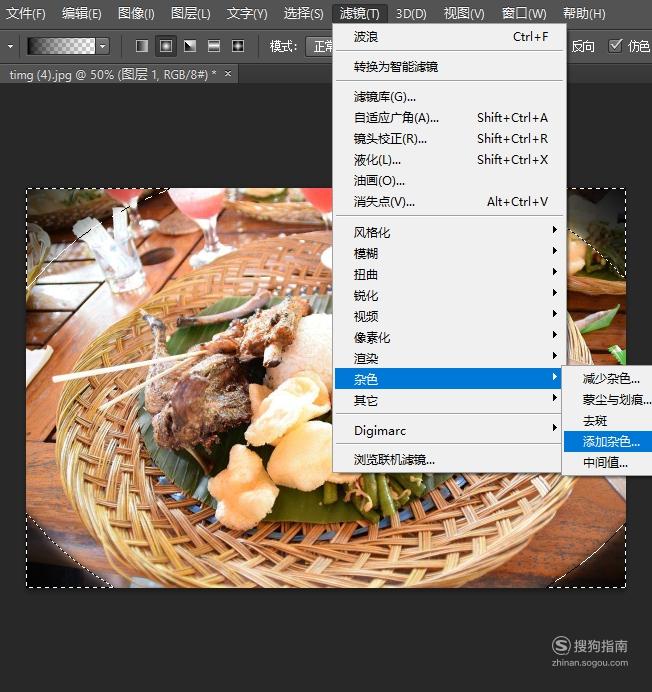Choose 蒙尘与划痕... in submenu

coord(608,400)
